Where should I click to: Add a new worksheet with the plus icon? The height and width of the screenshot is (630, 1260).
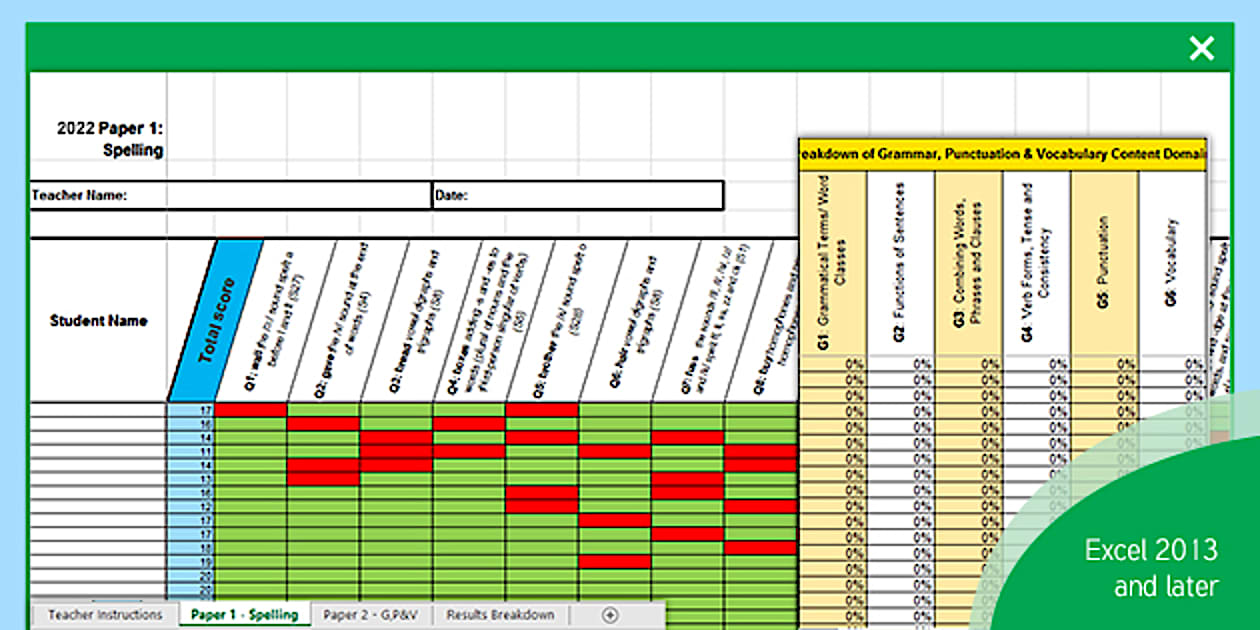coord(609,615)
